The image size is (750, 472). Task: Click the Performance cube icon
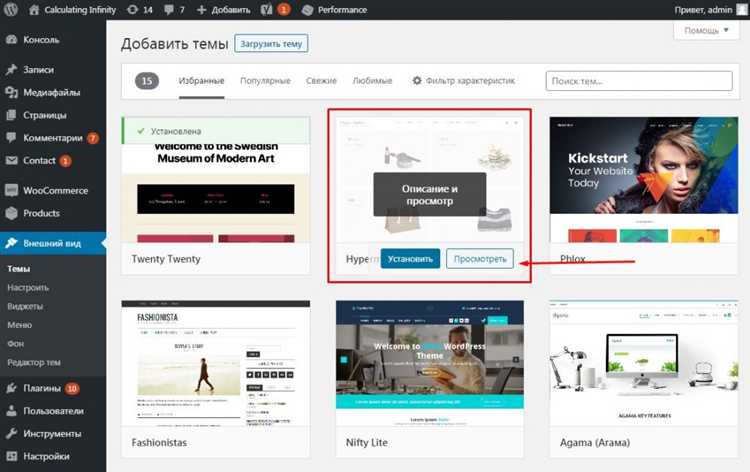tap(308, 10)
